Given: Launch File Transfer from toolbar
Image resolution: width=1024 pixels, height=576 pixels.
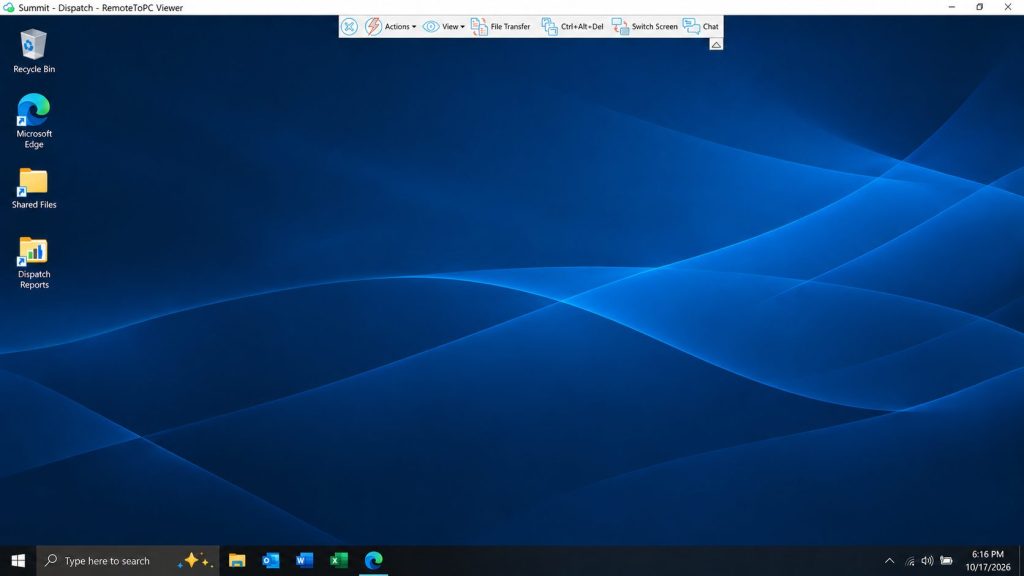Looking at the screenshot, I should tap(500, 27).
